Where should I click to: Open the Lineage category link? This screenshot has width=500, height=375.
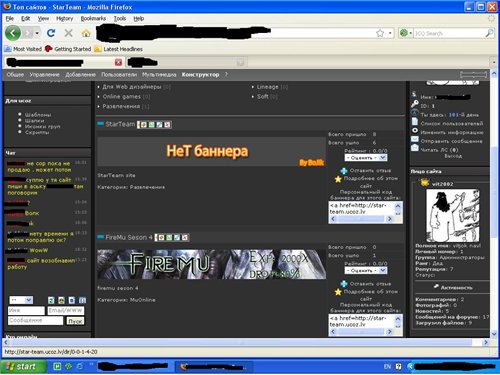[x=267, y=87]
